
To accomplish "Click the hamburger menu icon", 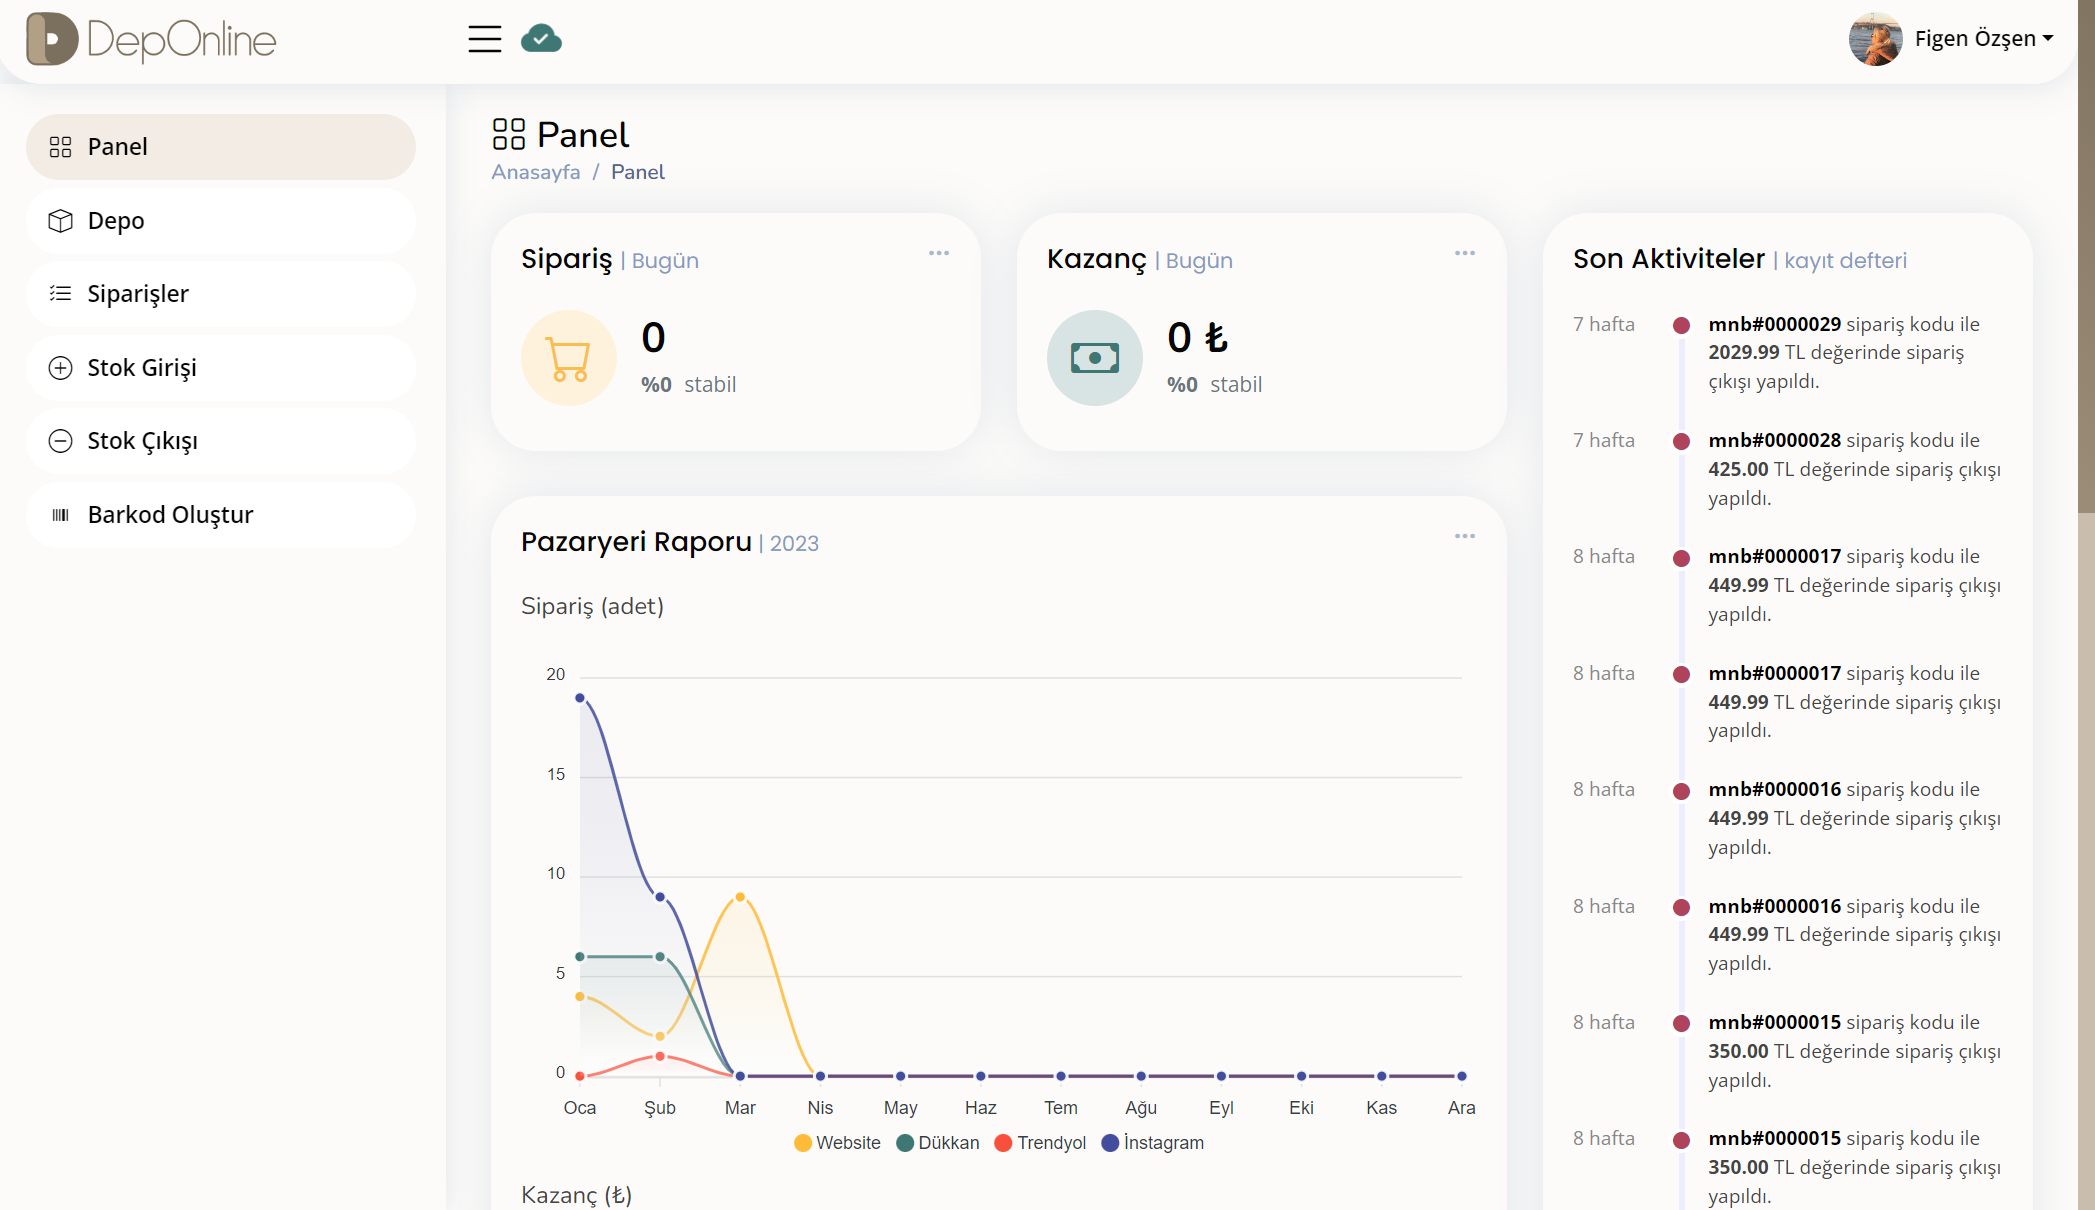I will click(x=484, y=39).
